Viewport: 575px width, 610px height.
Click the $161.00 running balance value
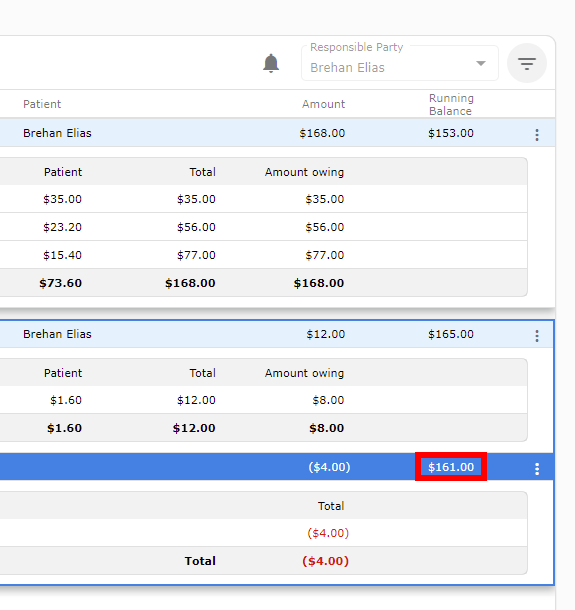[451, 467]
